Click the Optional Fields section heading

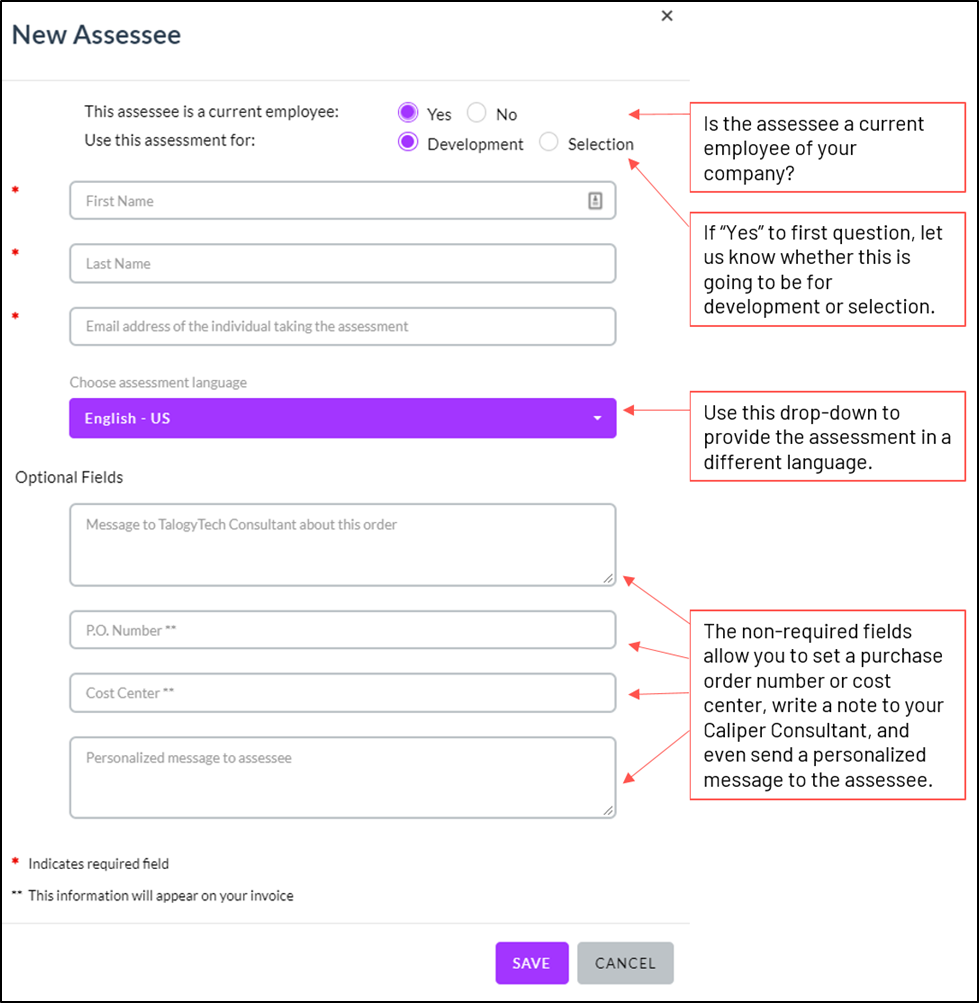68,477
